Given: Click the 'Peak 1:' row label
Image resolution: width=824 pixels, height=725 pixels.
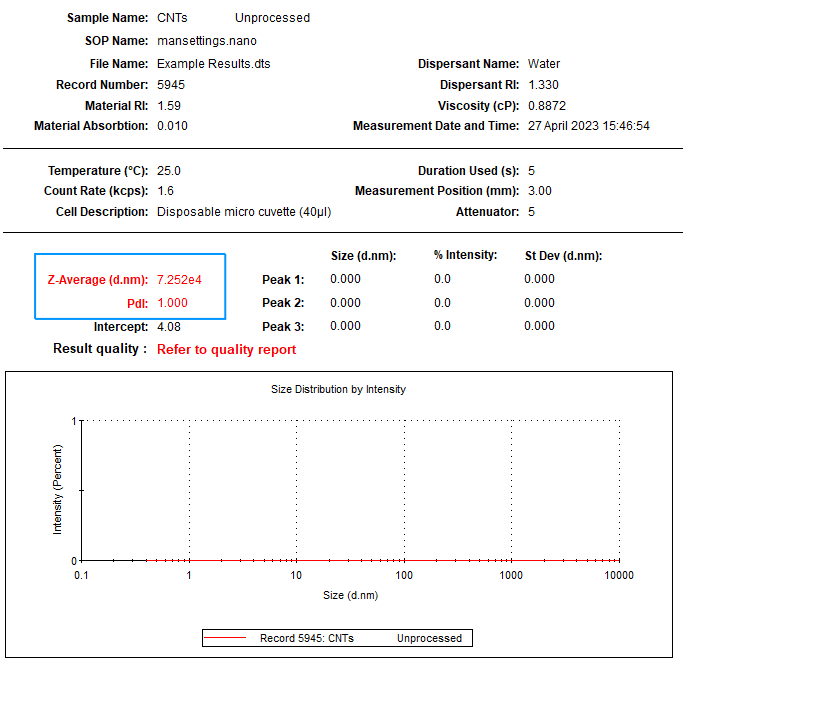Looking at the screenshot, I should pos(283,280).
